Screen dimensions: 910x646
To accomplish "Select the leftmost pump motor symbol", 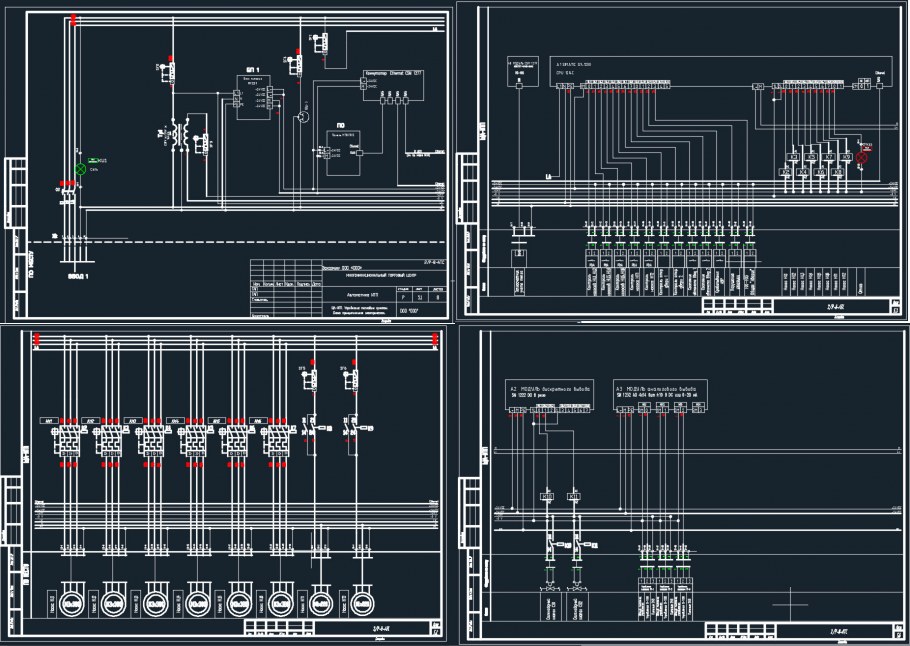I will coord(70,603).
